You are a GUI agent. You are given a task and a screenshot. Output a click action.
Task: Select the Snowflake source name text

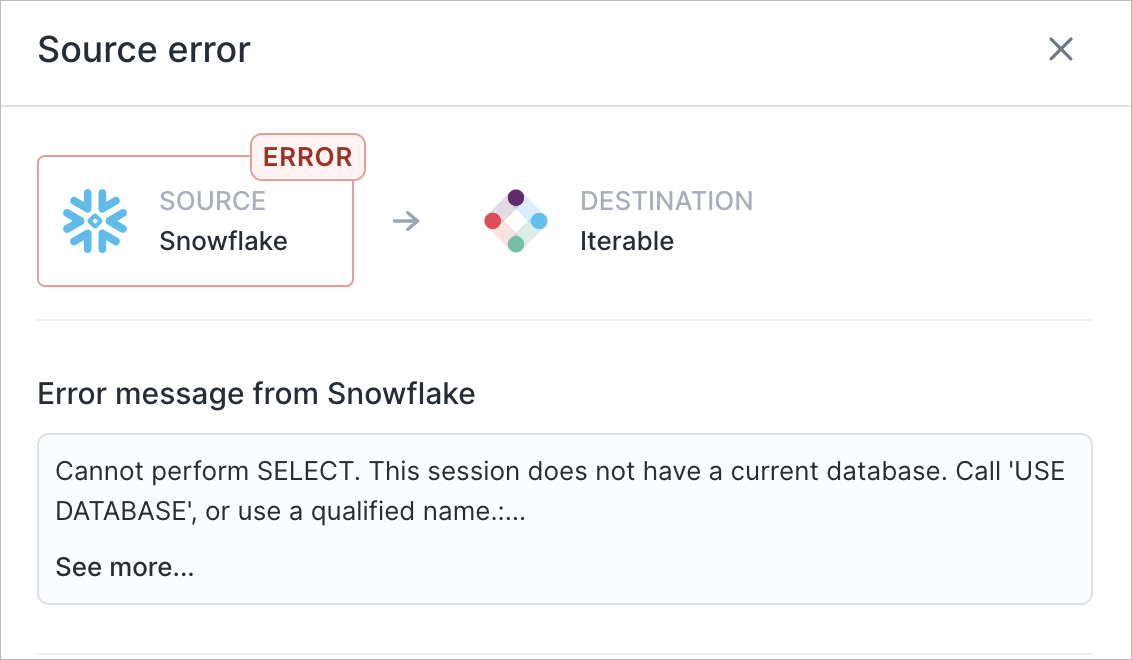tap(223, 241)
